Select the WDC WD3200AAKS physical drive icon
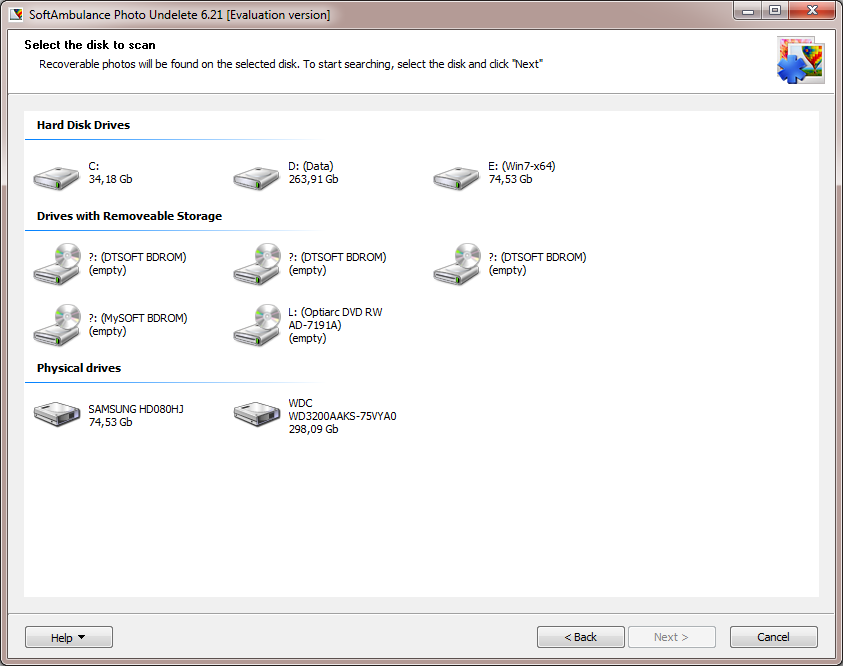 pos(257,414)
